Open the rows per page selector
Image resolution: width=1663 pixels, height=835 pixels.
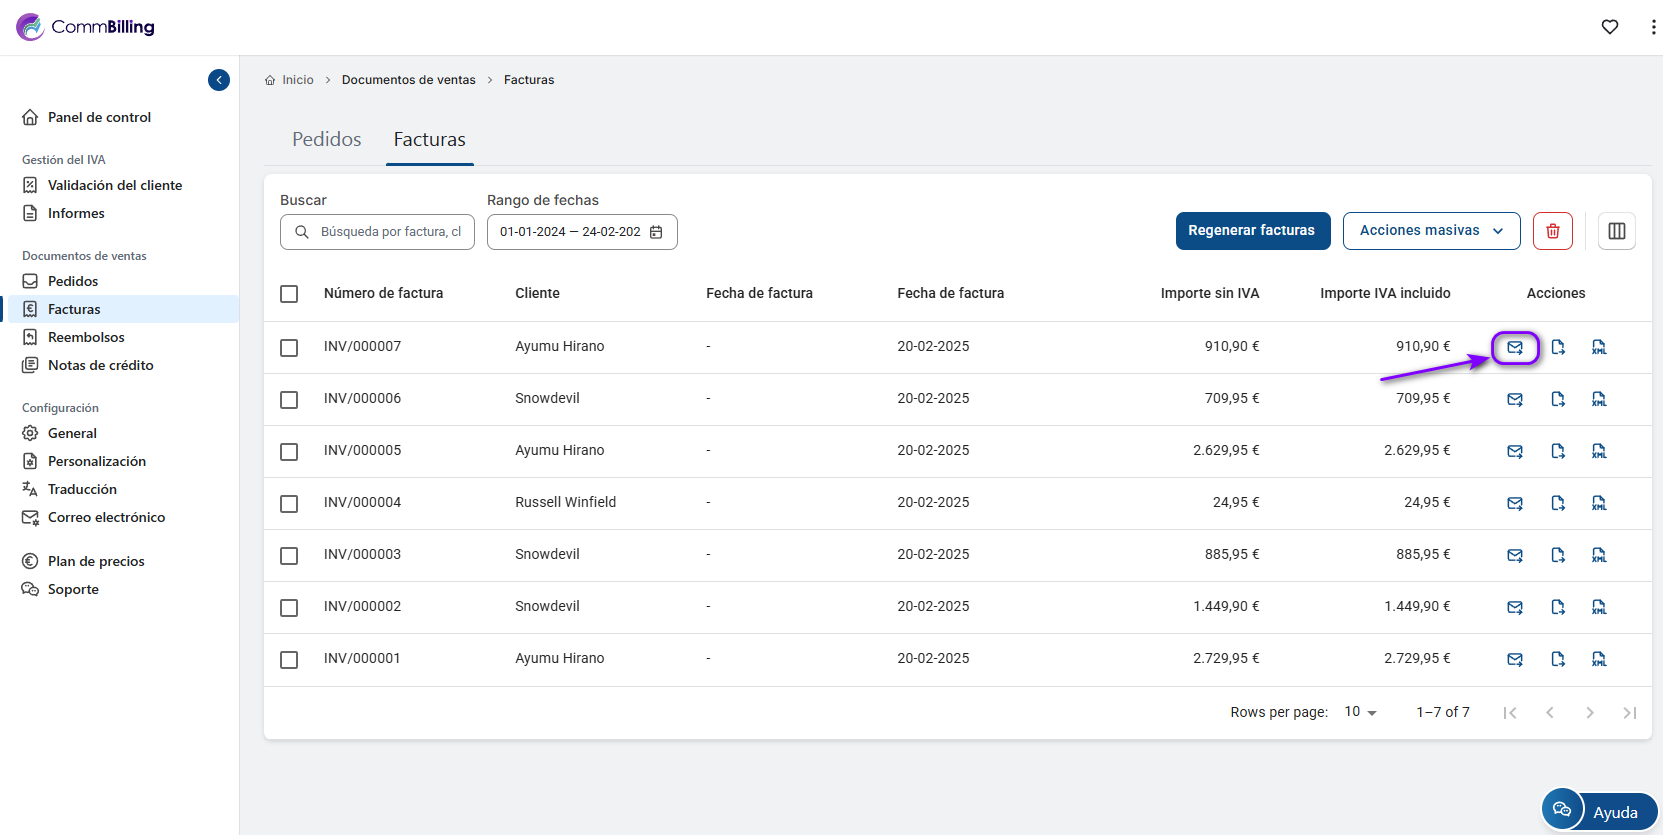click(1360, 712)
